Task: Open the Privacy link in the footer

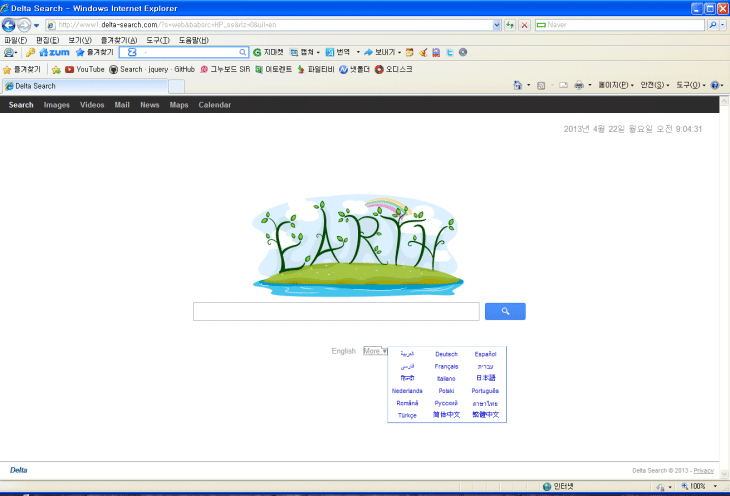Action: [x=704, y=470]
